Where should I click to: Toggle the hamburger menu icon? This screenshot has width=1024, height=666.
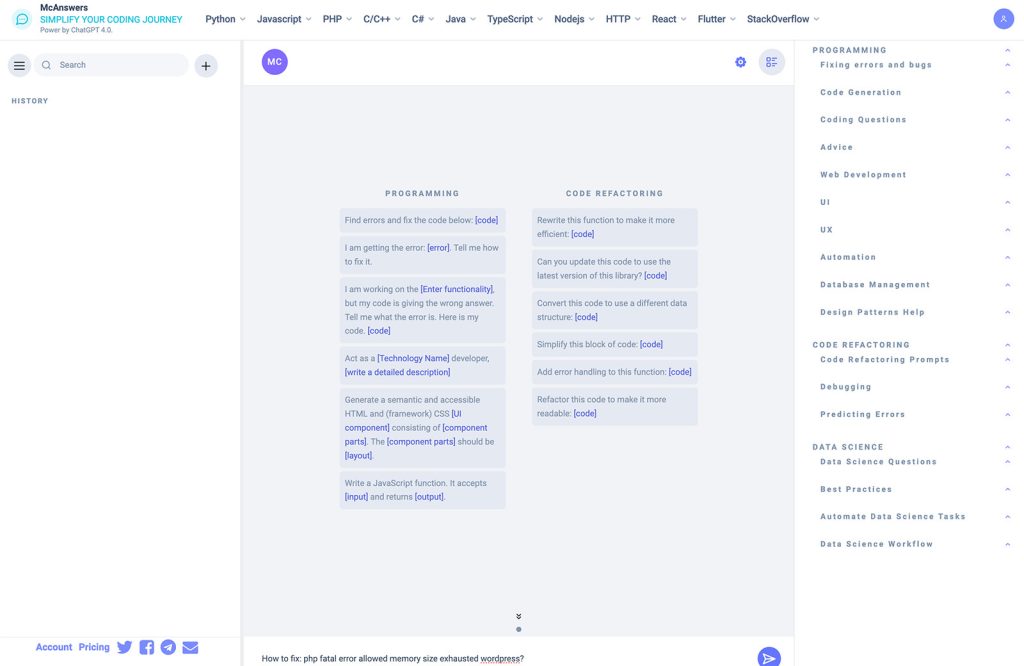(20, 65)
